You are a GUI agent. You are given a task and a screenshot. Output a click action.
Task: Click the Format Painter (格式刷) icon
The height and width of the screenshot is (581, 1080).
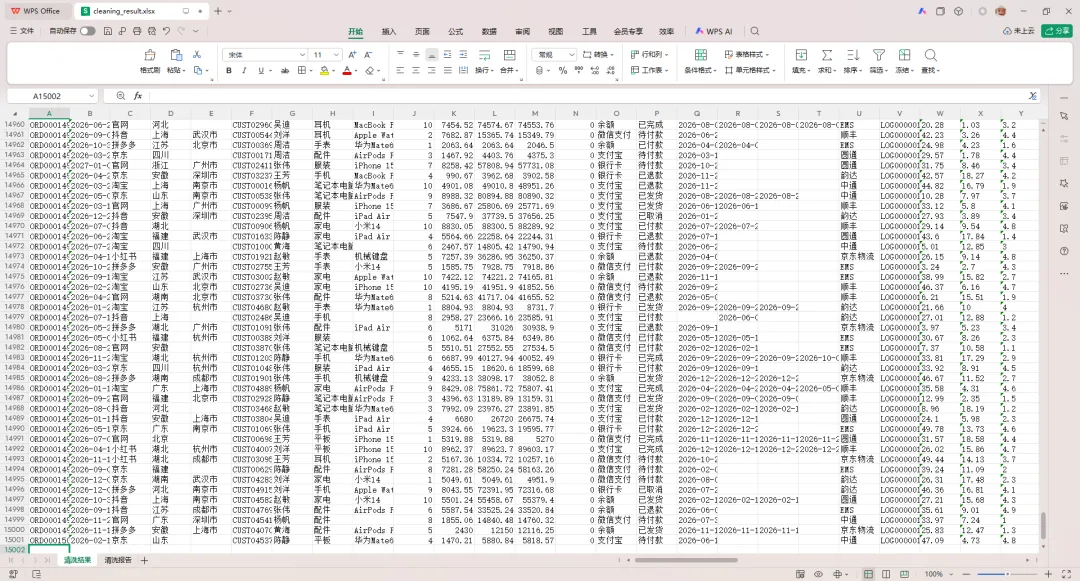pyautogui.click(x=149, y=55)
